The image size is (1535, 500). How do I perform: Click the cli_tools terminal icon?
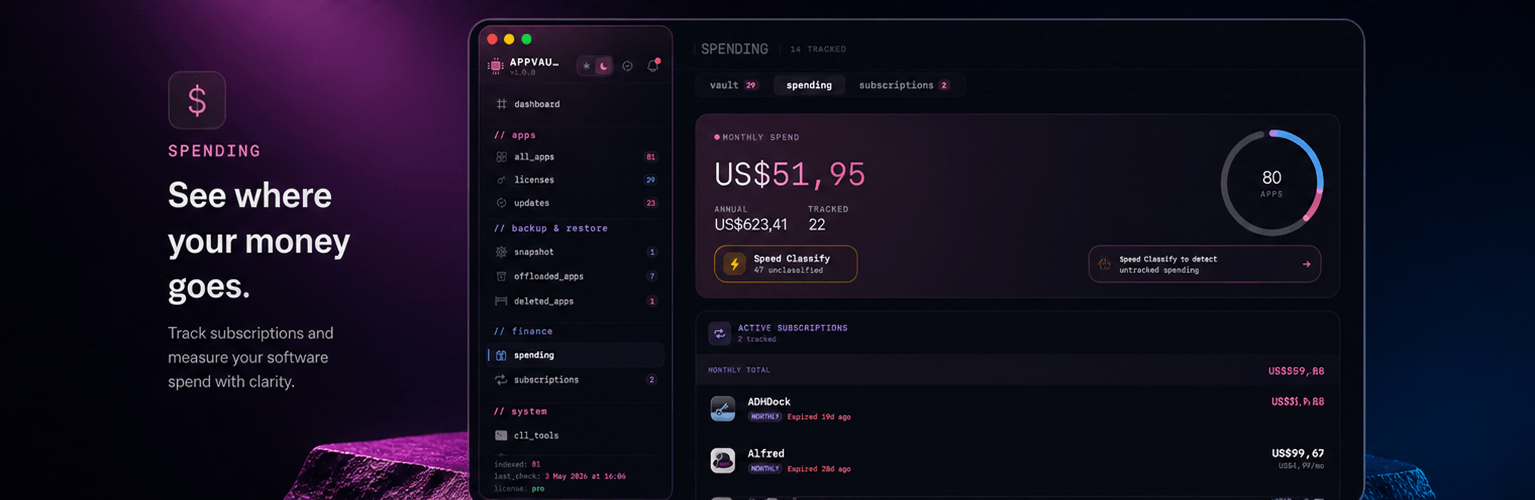click(502, 436)
